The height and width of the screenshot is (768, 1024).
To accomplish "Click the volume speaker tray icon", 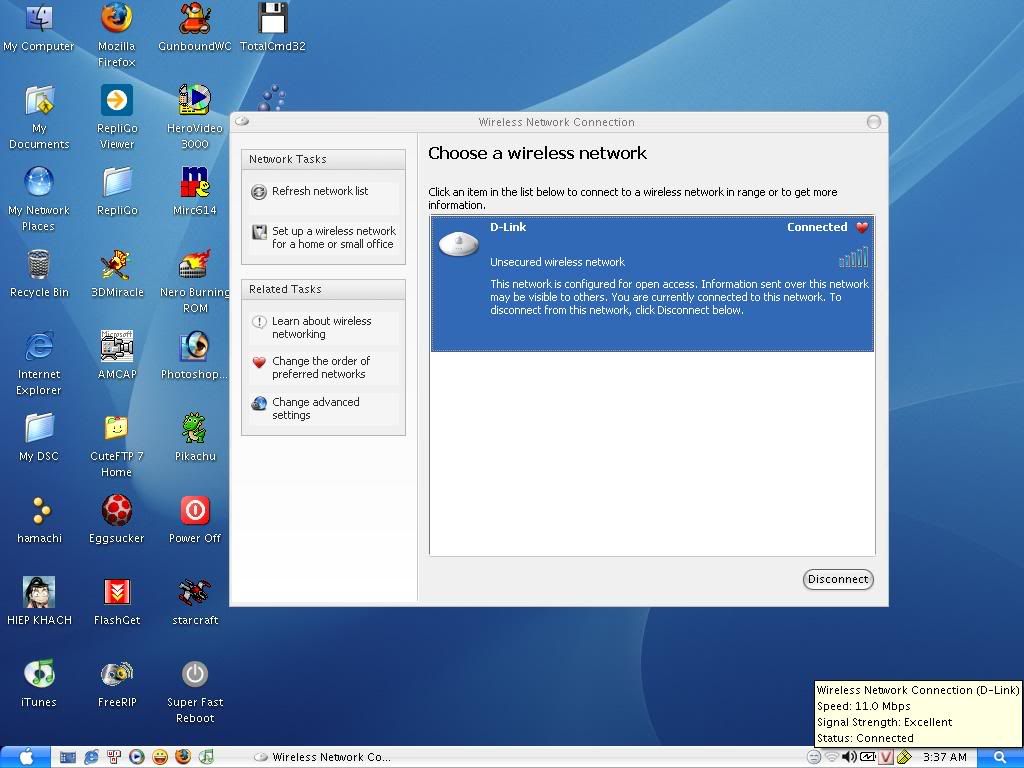I will pos(850,757).
